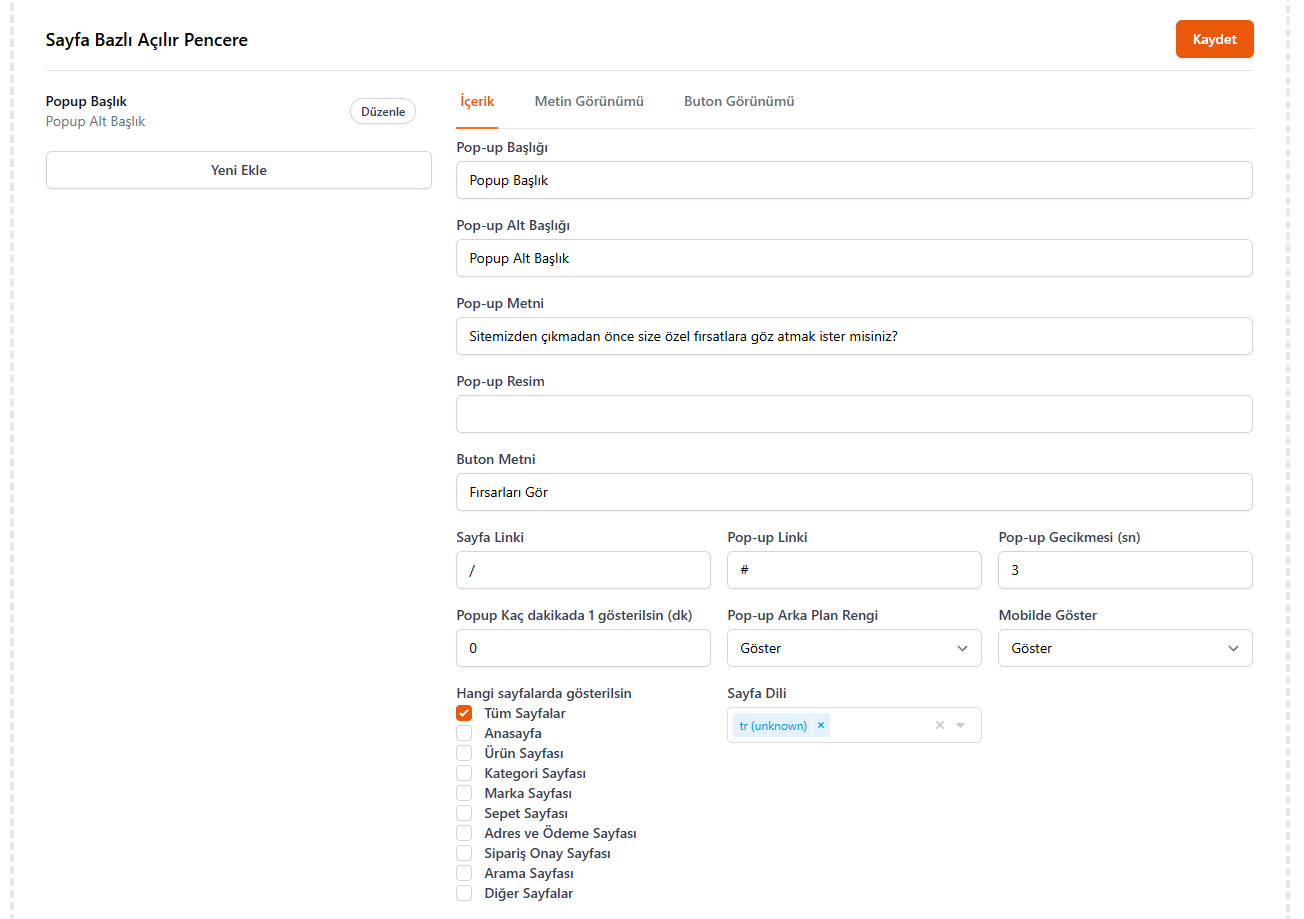Select the Sipariş Onay Sayfası checkbox
Screen dimensions: 1304x919
464,853
